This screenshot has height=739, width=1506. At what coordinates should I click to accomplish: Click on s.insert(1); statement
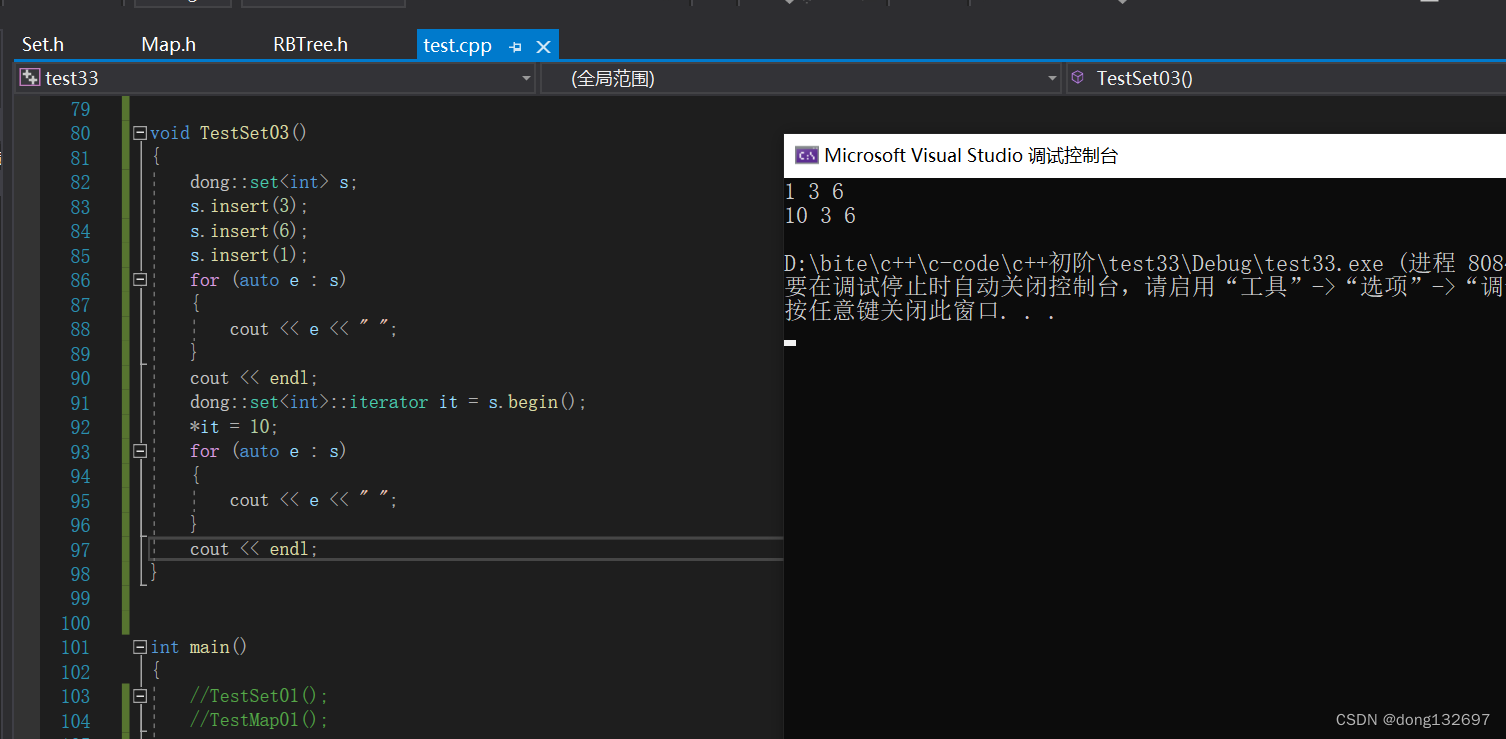(249, 255)
